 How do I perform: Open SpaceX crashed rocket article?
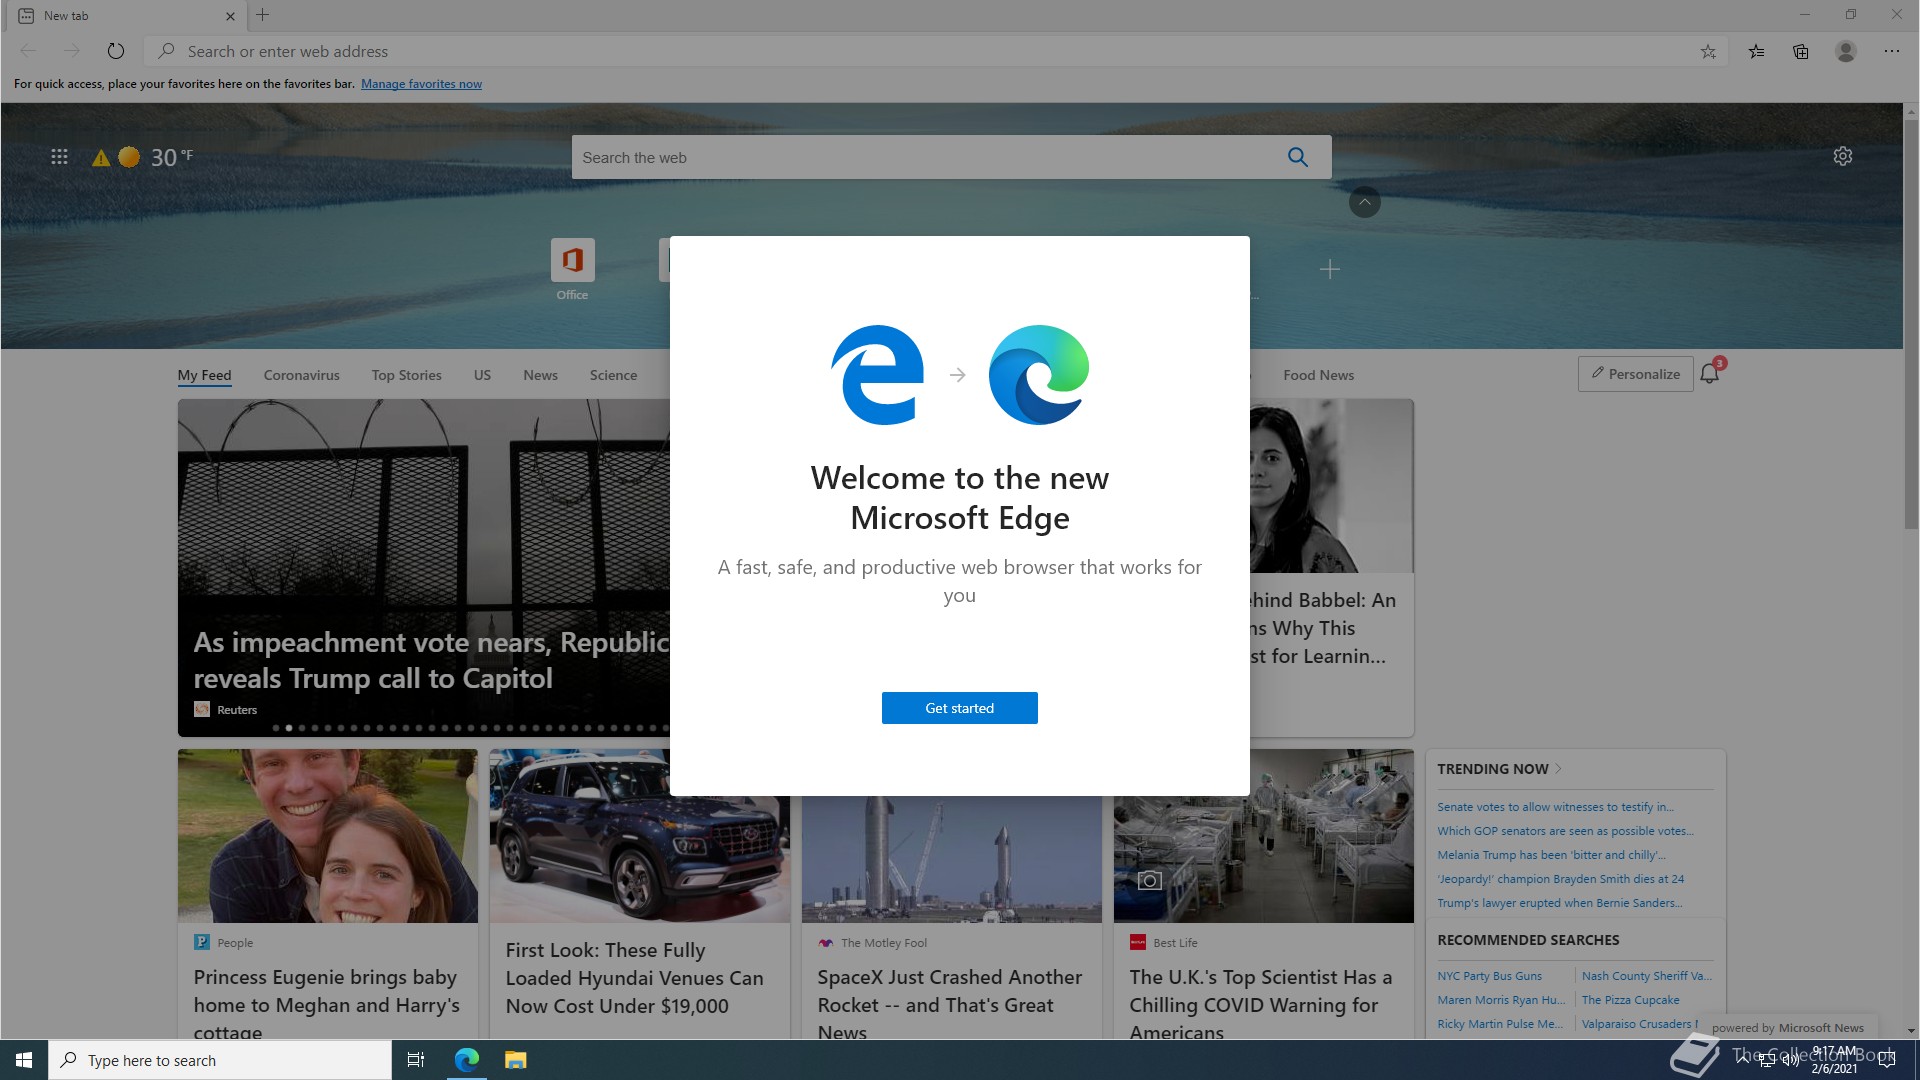pos(951,918)
